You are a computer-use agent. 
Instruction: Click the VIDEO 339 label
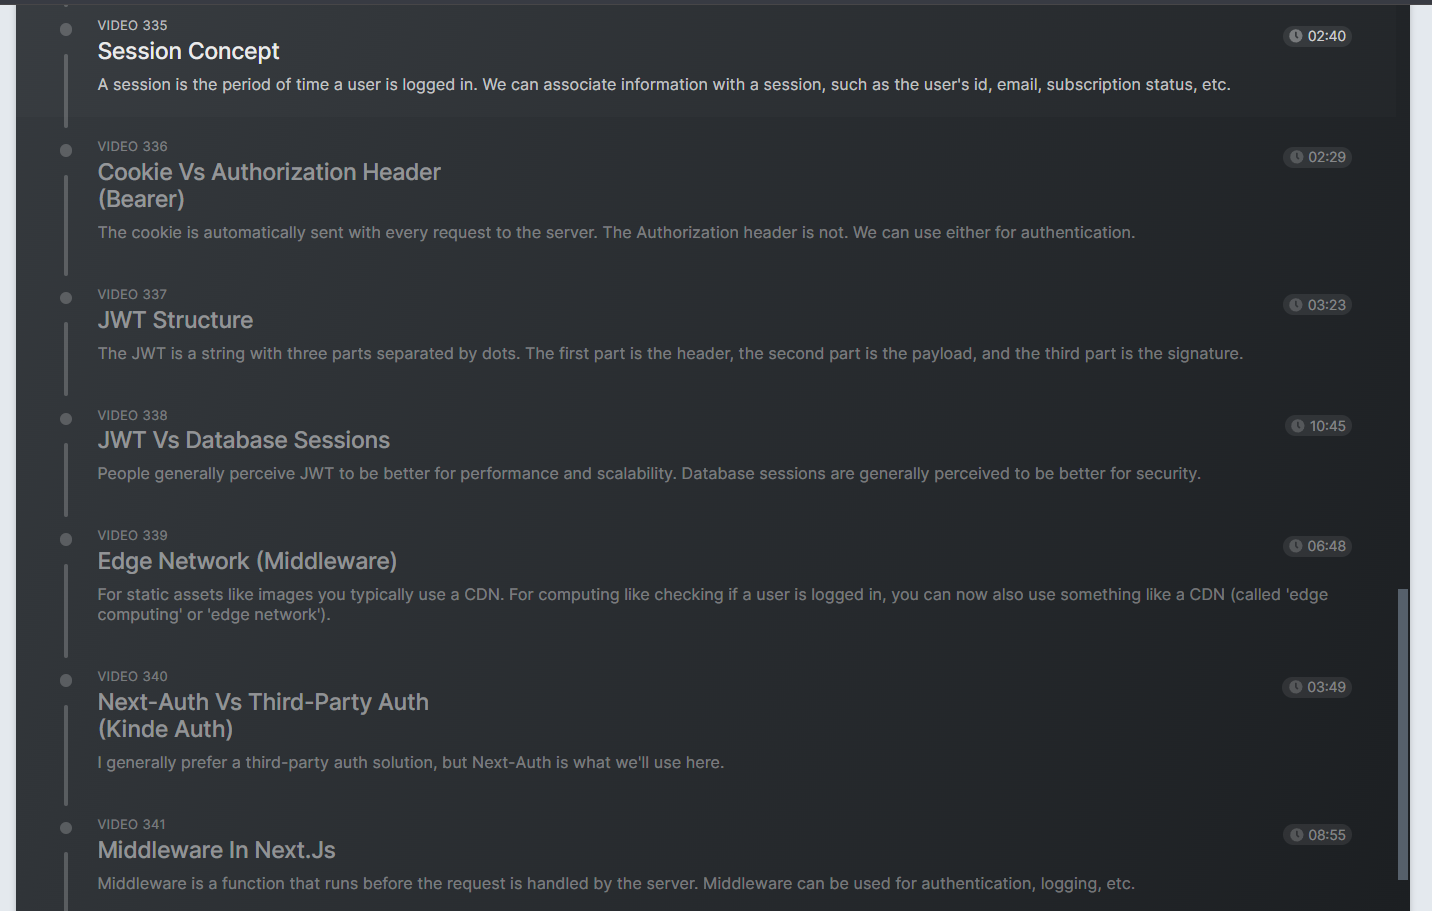click(132, 535)
